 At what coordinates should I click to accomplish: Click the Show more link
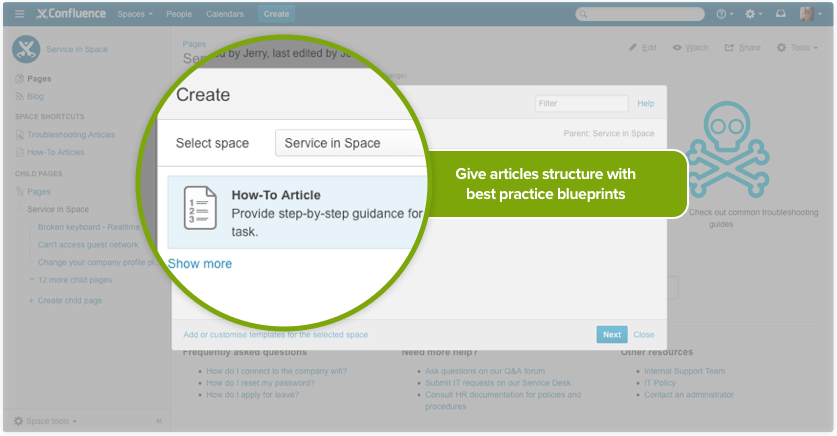[200, 264]
